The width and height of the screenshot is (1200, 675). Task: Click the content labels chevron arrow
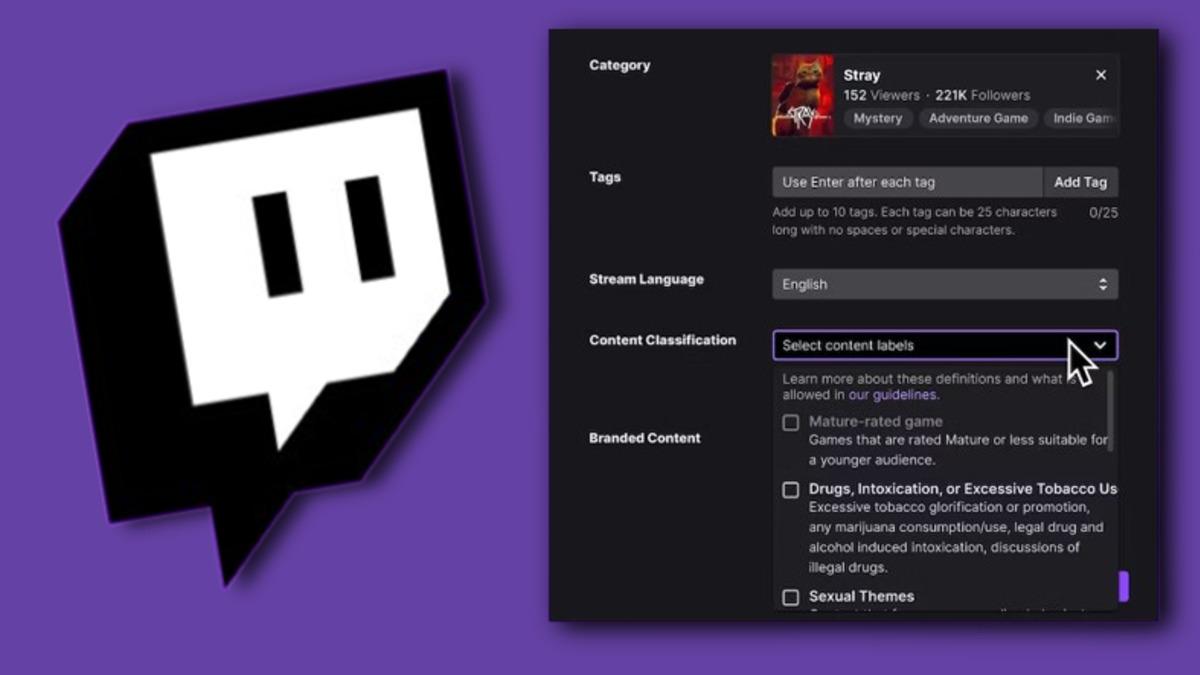coord(1100,345)
